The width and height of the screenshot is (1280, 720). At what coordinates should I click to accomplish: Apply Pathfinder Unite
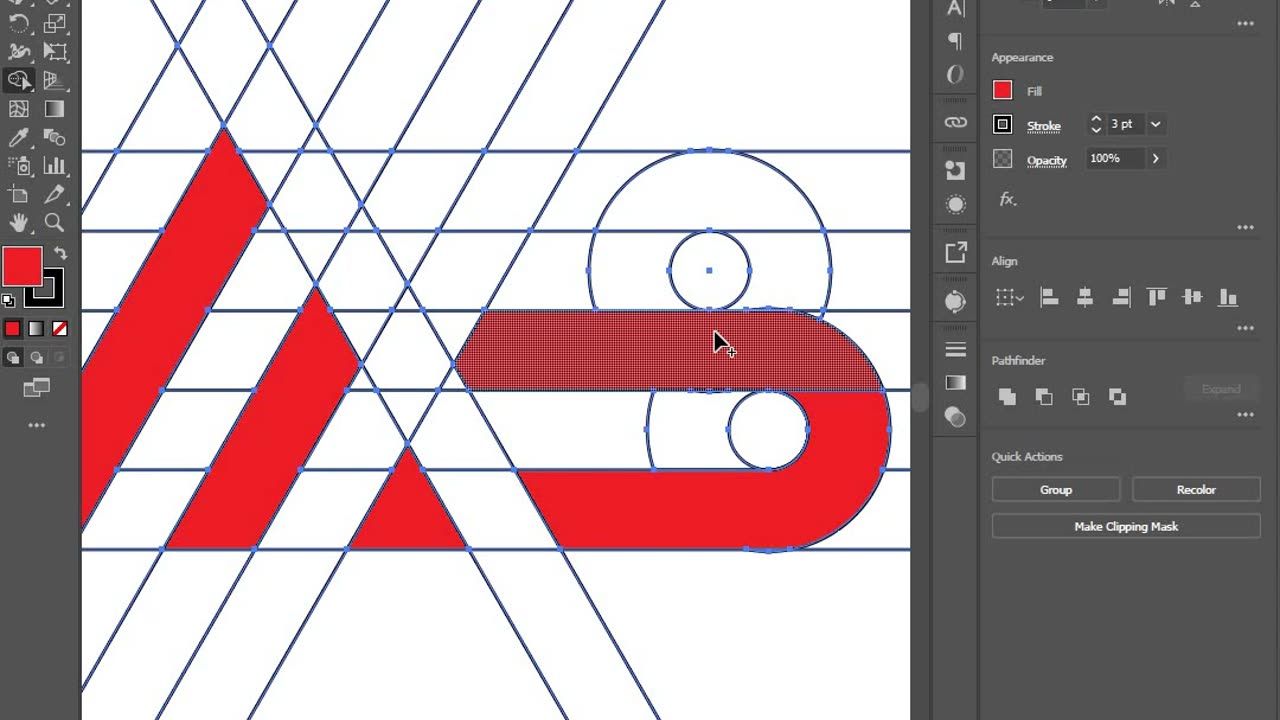tap(1007, 397)
